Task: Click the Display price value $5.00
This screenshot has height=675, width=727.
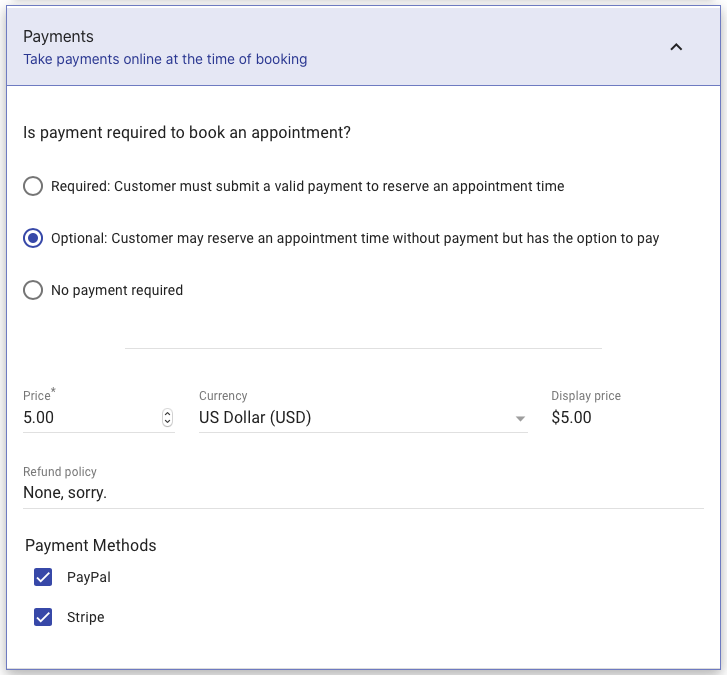Action: click(x=571, y=417)
